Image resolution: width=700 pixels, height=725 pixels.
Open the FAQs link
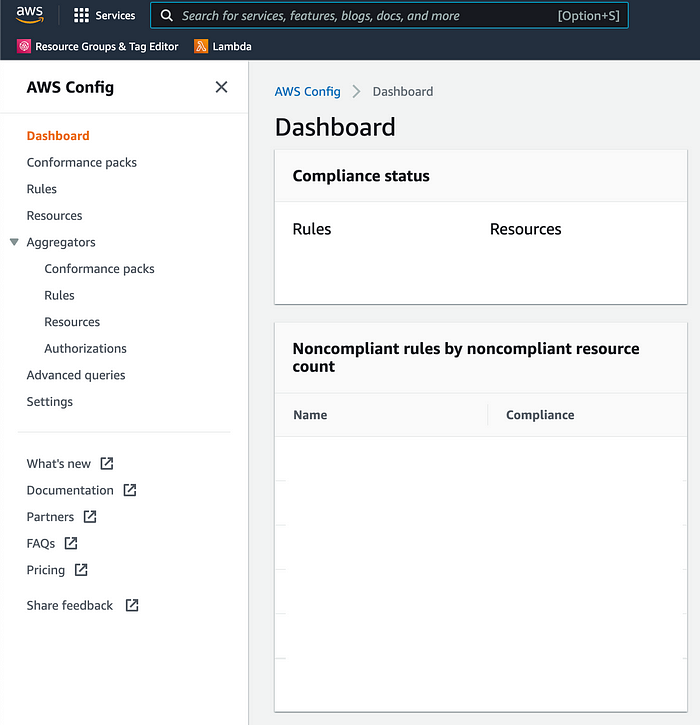click(x=41, y=543)
